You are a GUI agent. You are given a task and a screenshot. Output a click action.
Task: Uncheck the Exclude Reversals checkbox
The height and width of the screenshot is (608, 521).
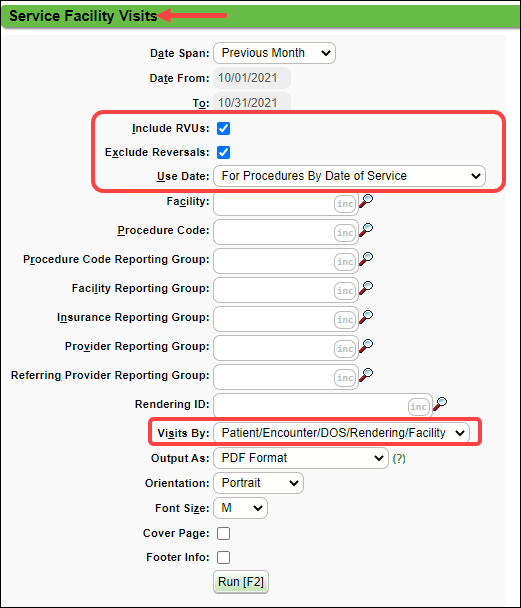pyautogui.click(x=223, y=152)
